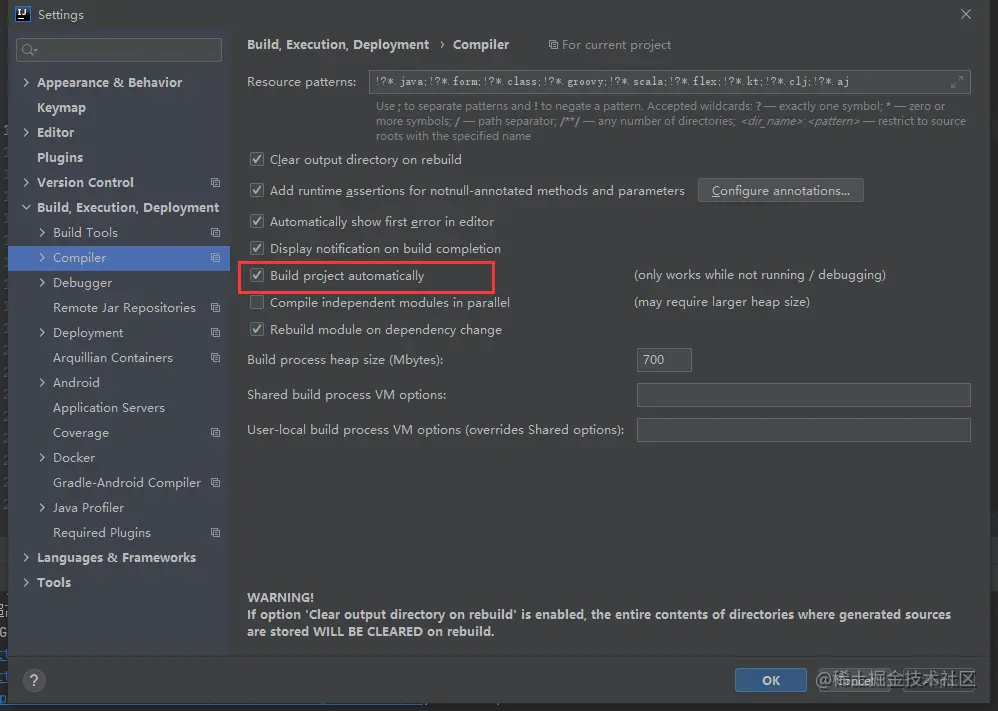Collapse Build, Execution, Deployment section
The image size is (998, 711).
coord(26,208)
